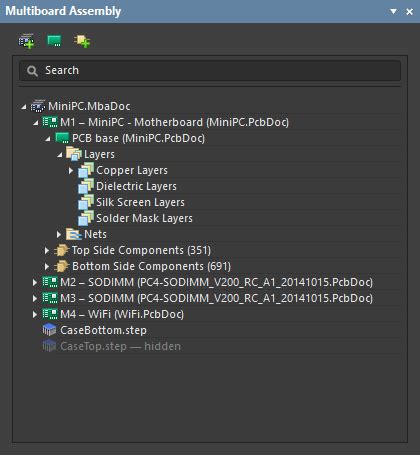
Task: Click the M2 SODIMM board icon
Action: (x=50, y=282)
